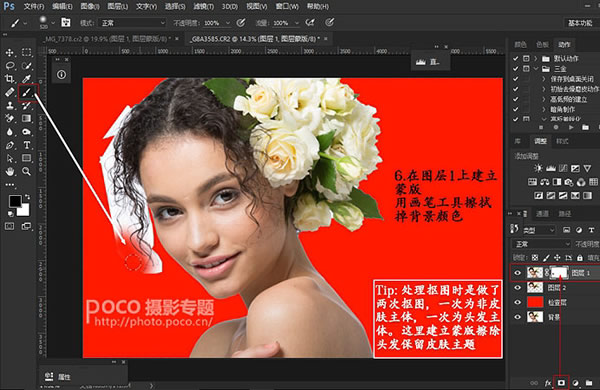Expand the 默认动作 action folder
The height and width of the screenshot is (390, 600).
coord(535,59)
